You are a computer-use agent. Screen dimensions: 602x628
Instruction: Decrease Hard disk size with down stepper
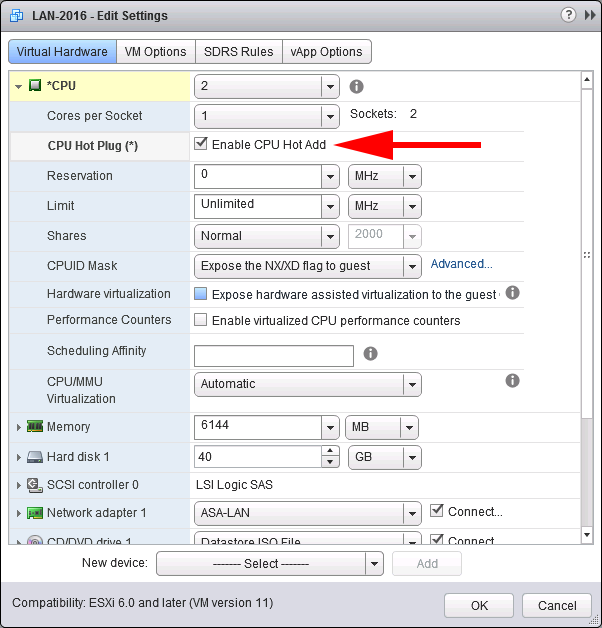coord(330,462)
